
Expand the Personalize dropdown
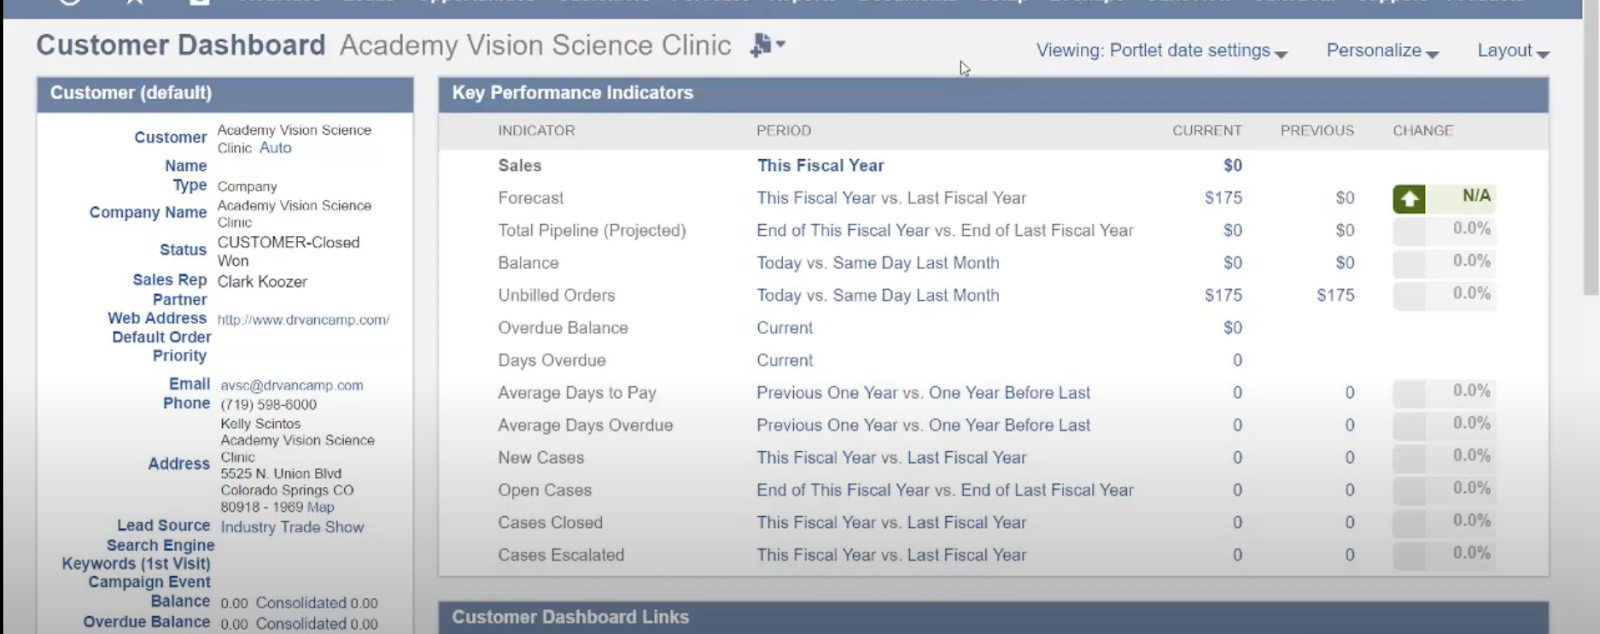pyautogui.click(x=1381, y=51)
